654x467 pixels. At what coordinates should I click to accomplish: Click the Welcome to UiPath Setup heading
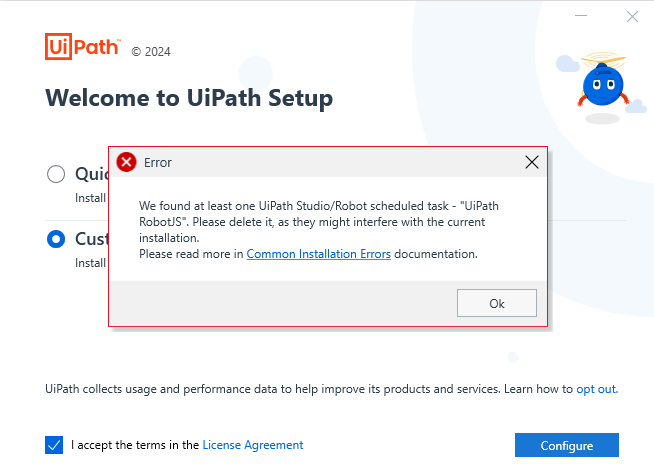pos(189,98)
